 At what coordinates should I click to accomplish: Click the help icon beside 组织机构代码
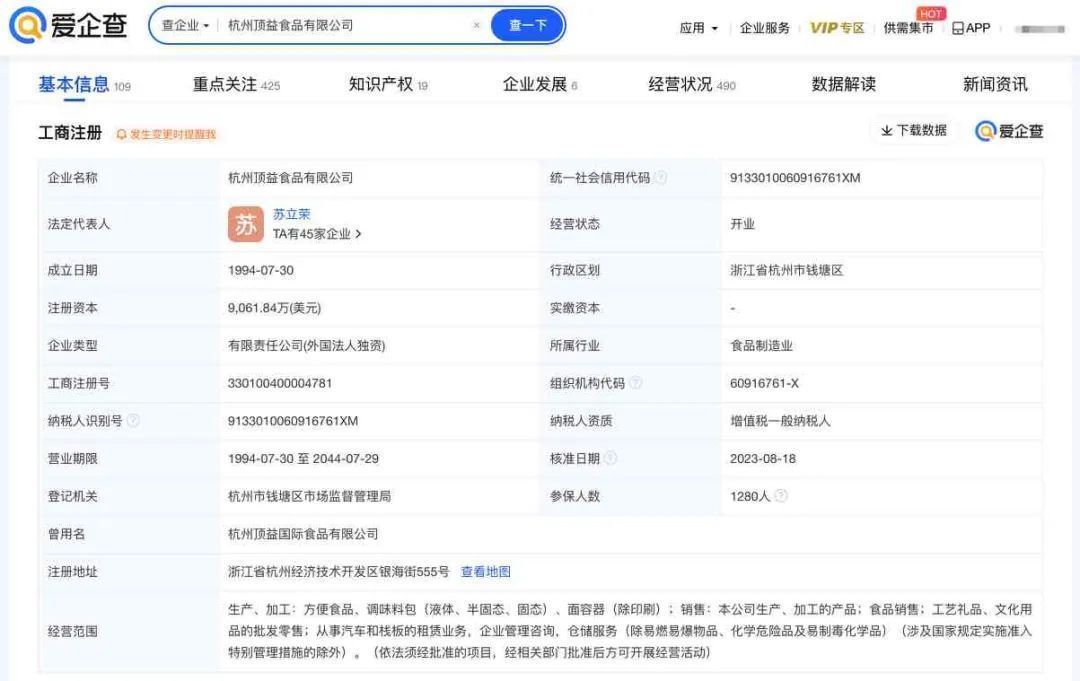click(x=636, y=383)
